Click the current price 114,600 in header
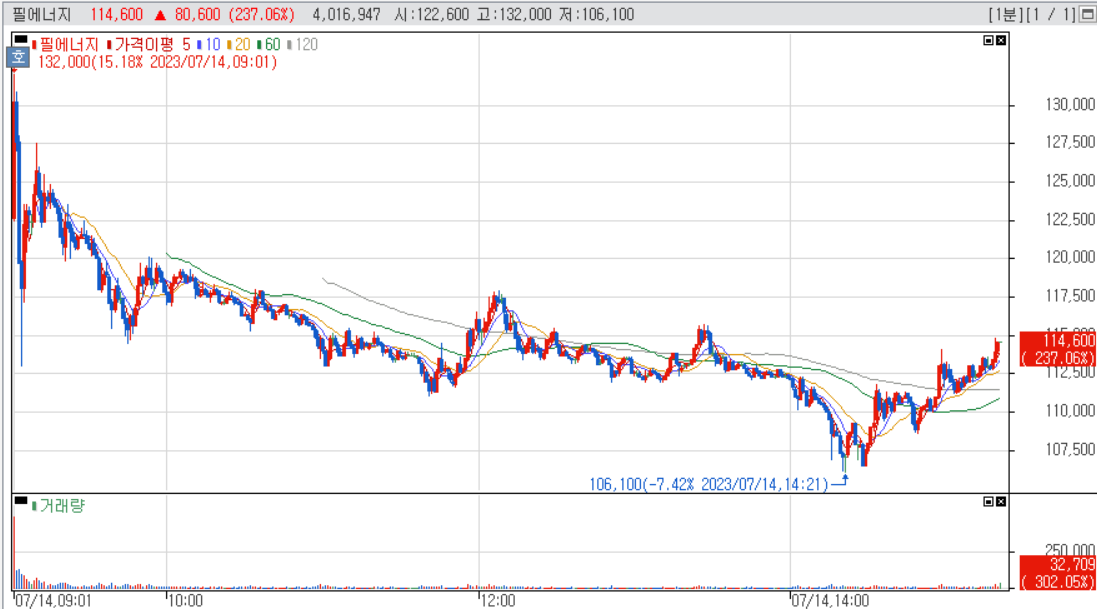1097x609 pixels. coord(116,15)
